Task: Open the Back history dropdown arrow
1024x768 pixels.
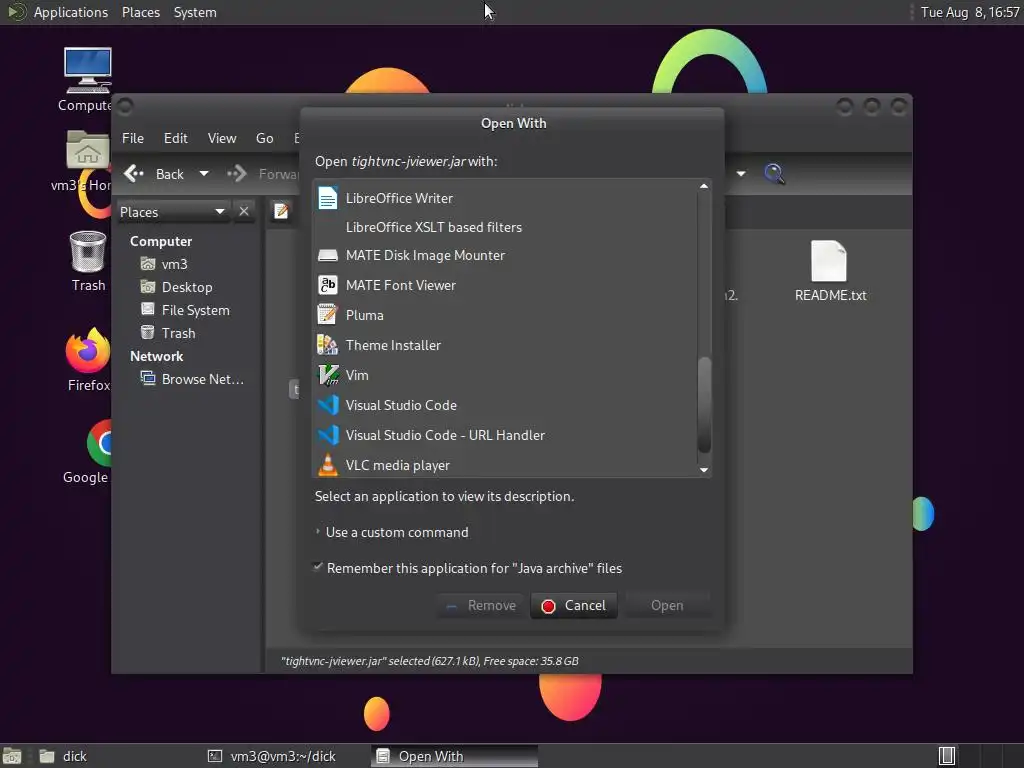Action: 204,174
